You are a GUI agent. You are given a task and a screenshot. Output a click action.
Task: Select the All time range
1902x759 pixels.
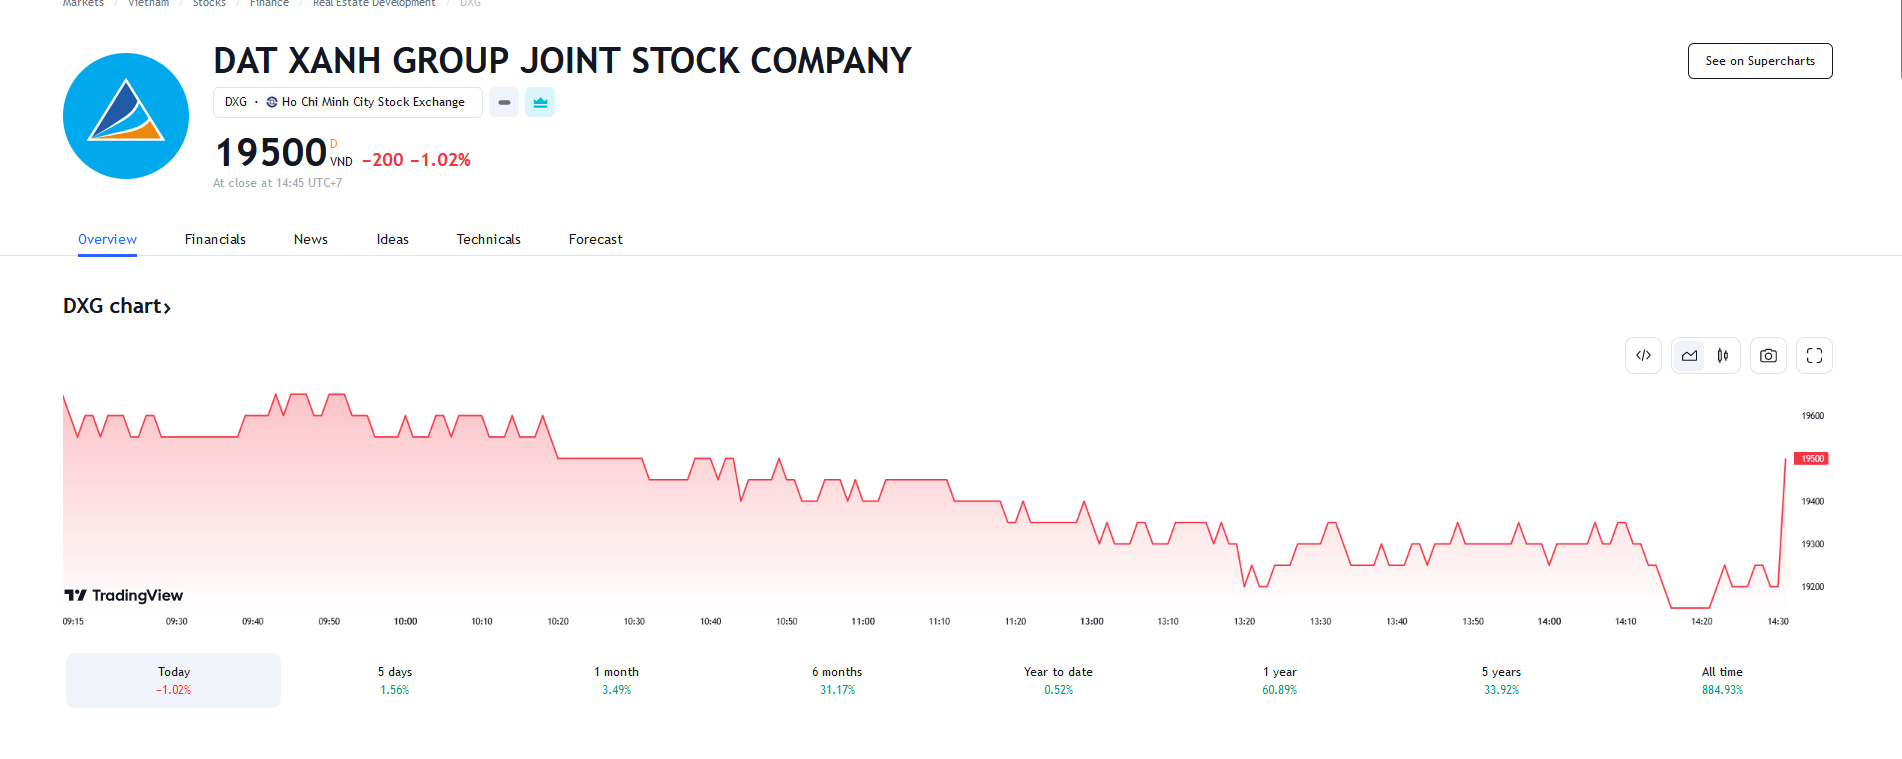point(1722,680)
